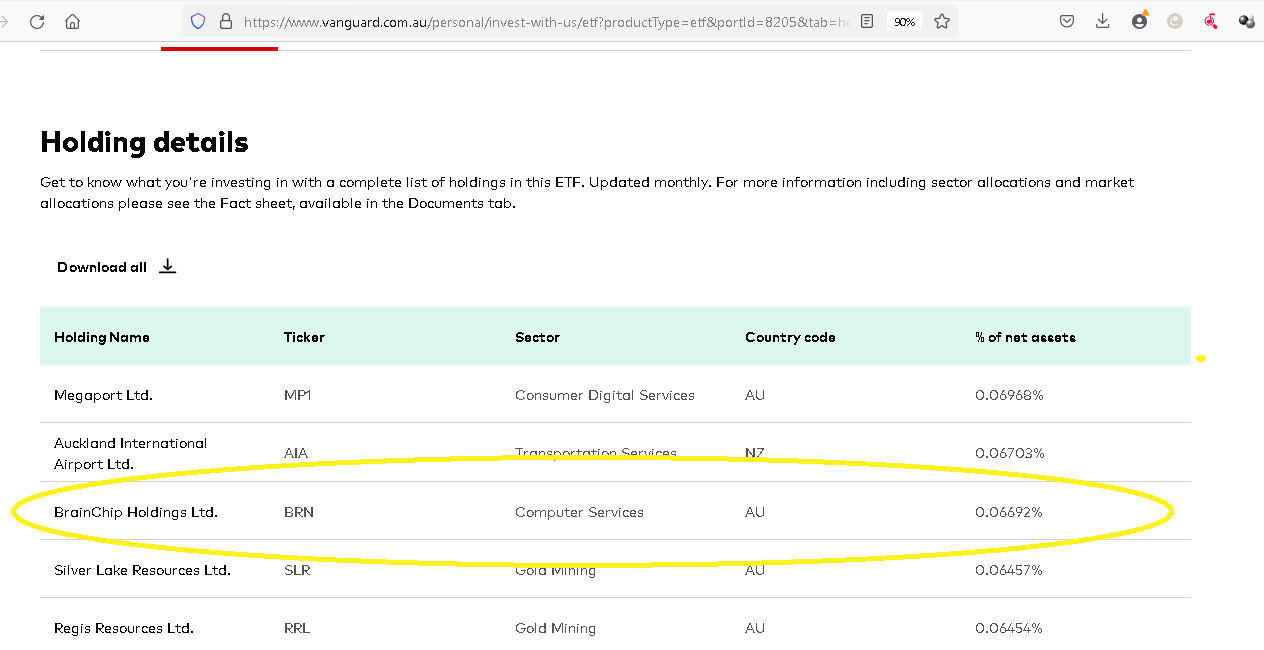Click the Ticker column header
Image resolution: width=1264 pixels, height=650 pixels.
(304, 337)
